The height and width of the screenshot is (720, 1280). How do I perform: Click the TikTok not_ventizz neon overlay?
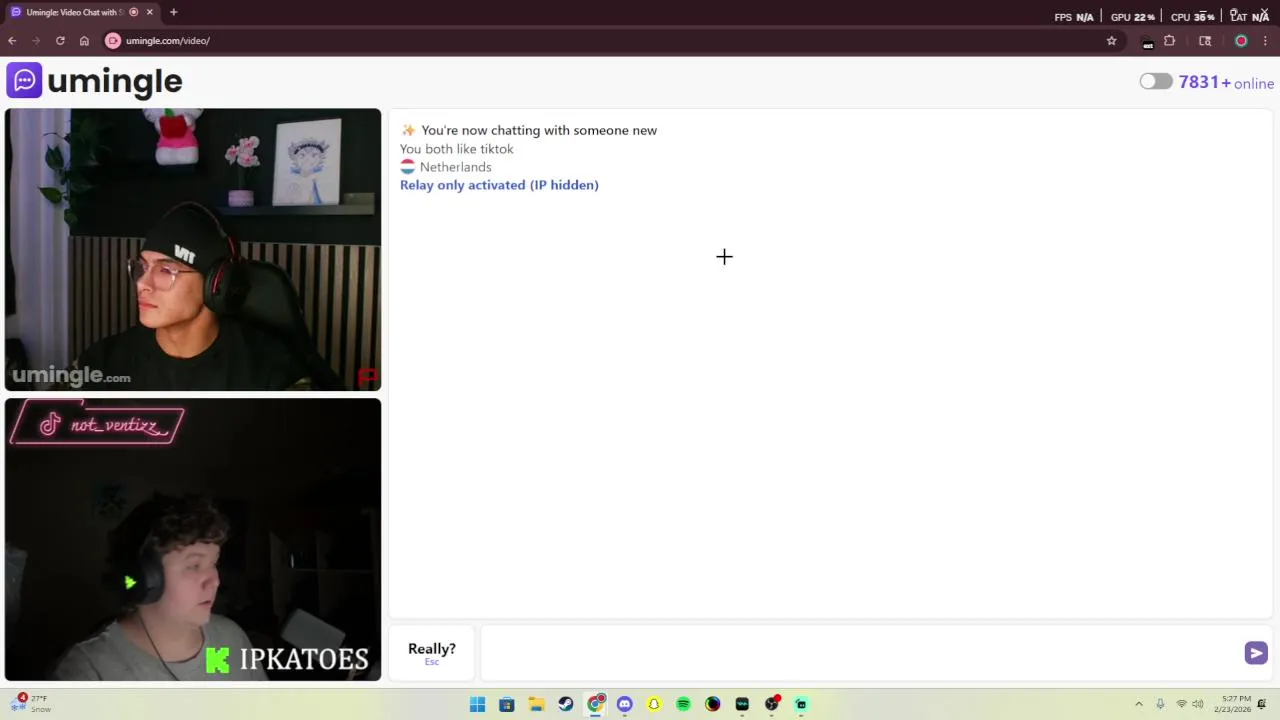(x=97, y=425)
